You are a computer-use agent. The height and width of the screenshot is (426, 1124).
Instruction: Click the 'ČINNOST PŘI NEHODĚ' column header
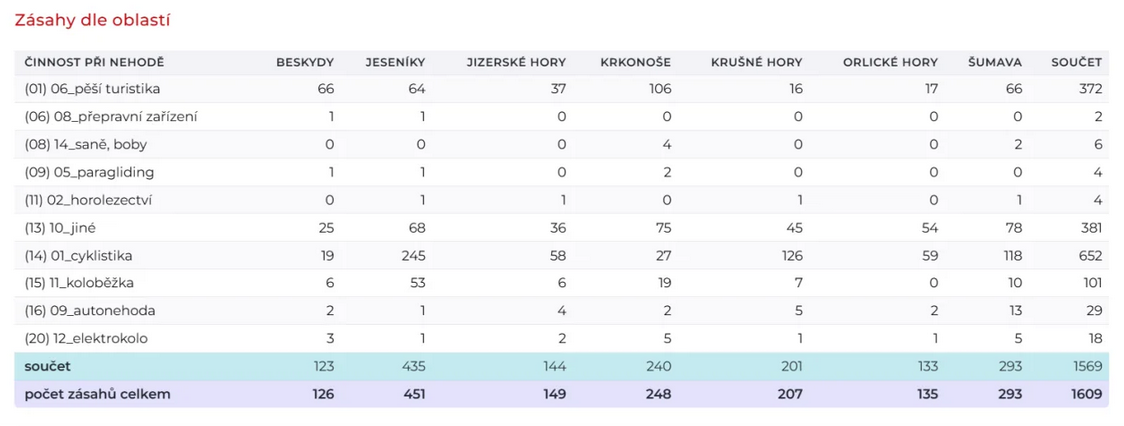(x=94, y=62)
